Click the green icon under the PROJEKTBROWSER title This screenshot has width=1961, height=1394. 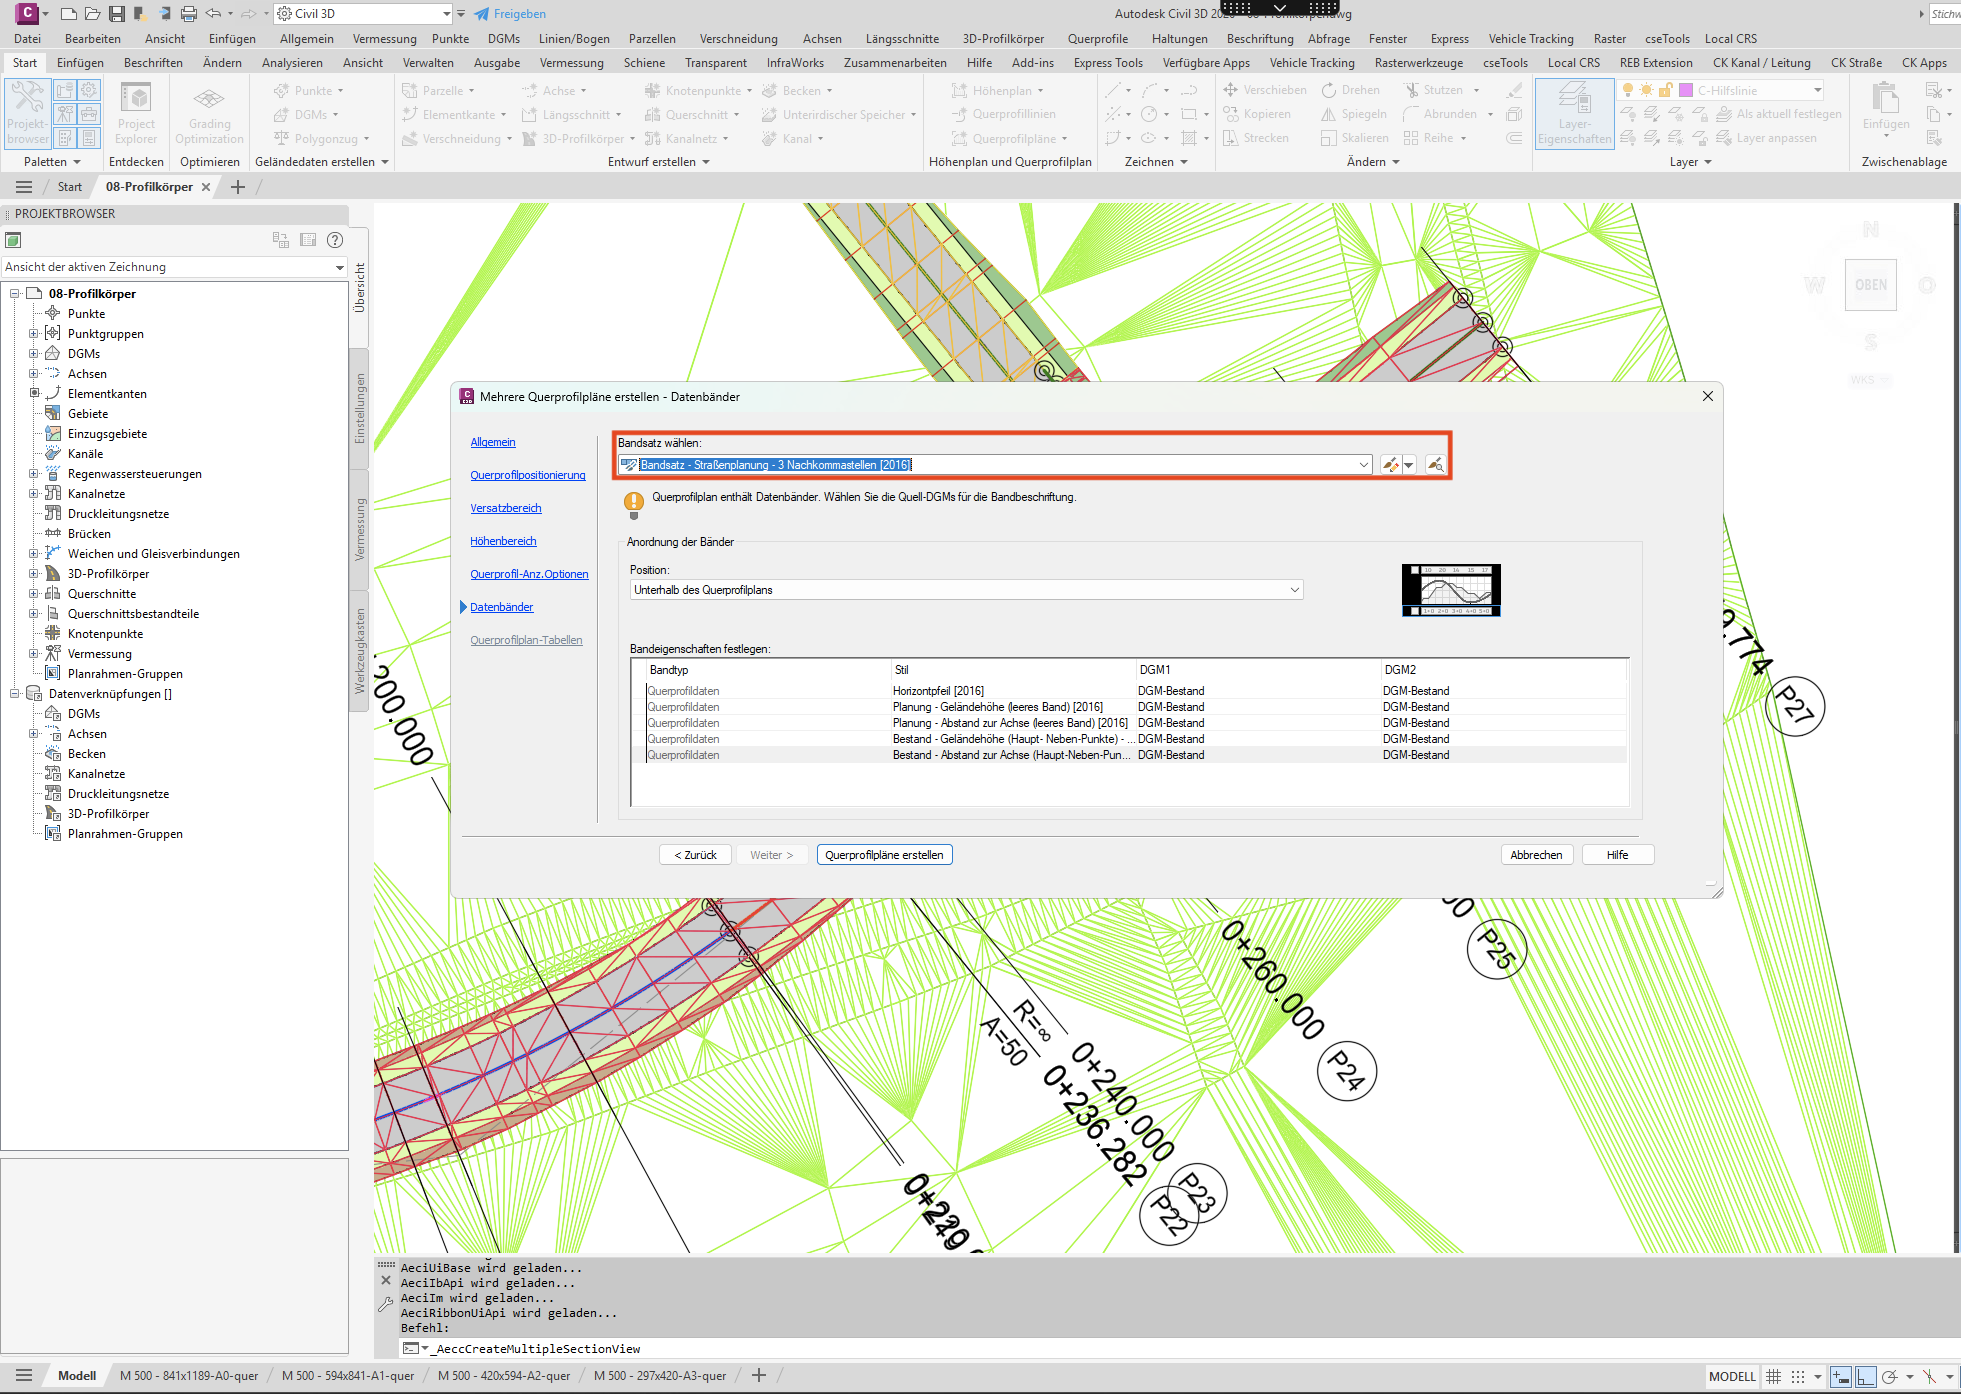click(13, 240)
